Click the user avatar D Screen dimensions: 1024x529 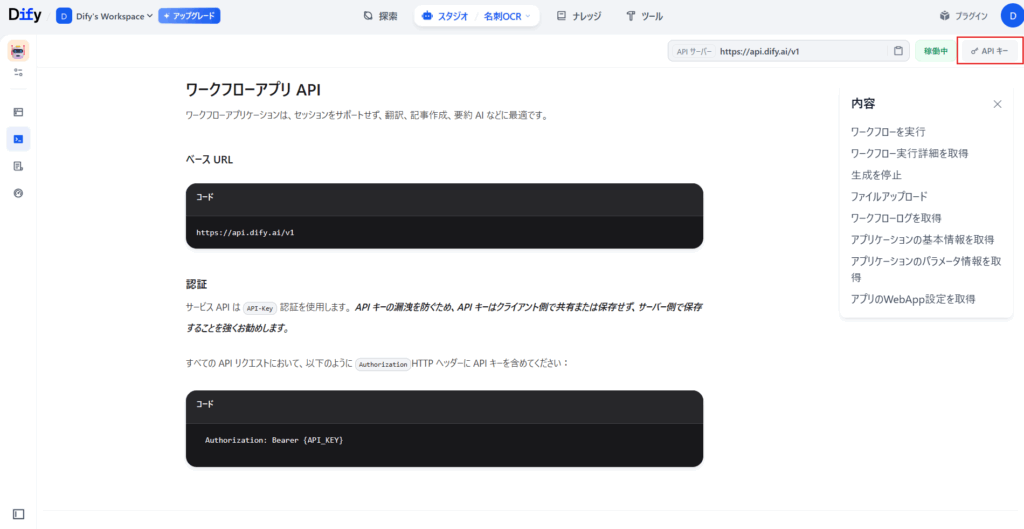1011,16
